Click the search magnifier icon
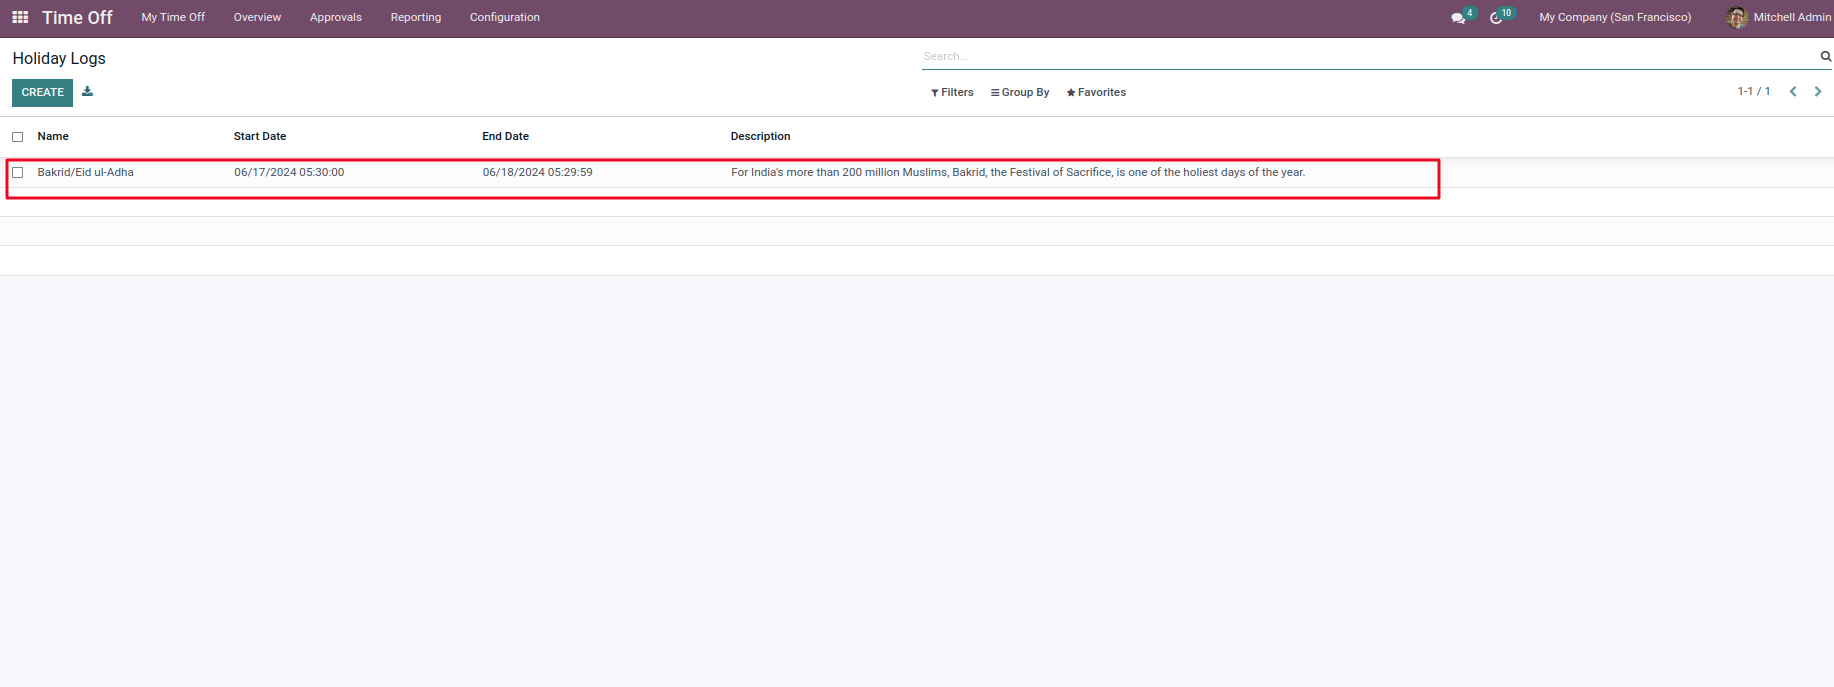 (x=1825, y=56)
